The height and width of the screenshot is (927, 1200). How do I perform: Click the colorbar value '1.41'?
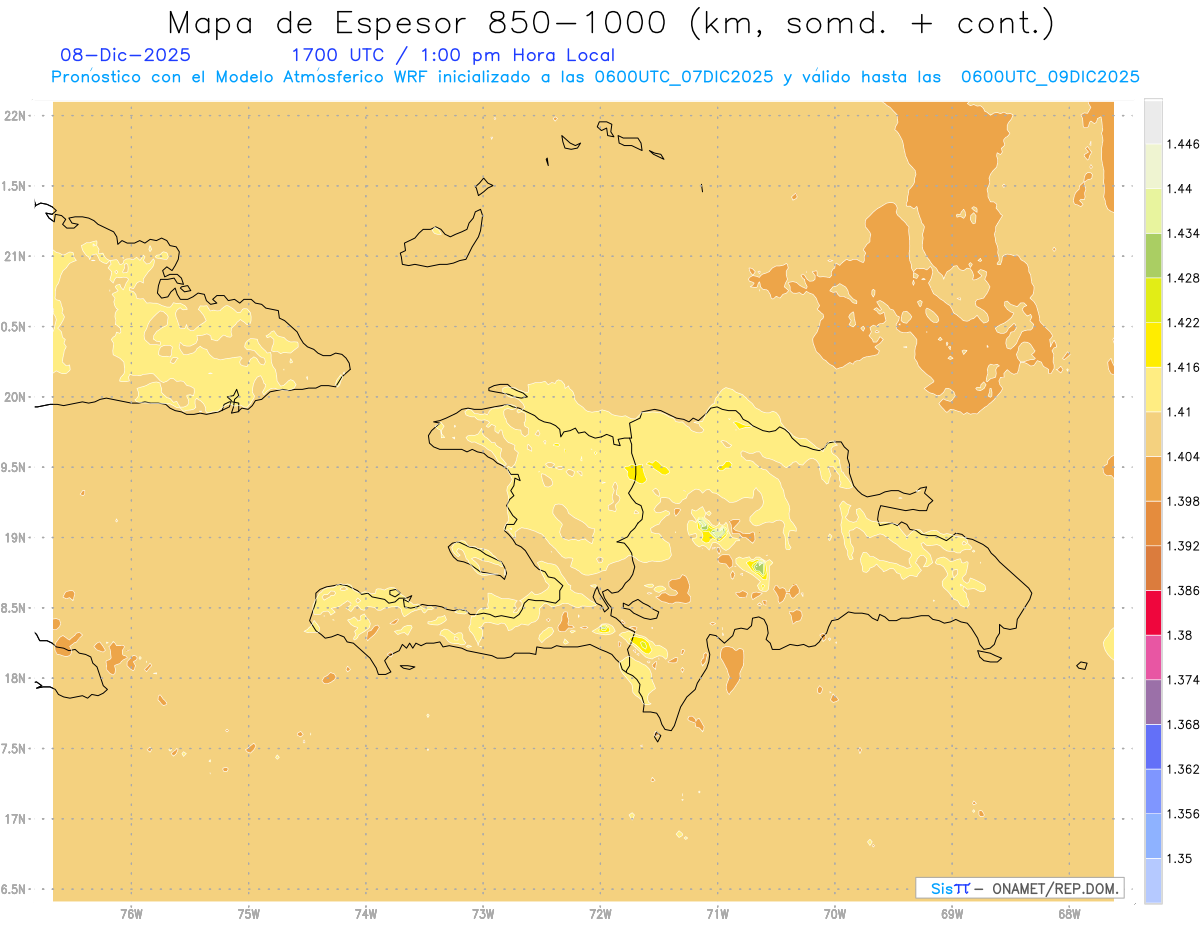click(x=1181, y=411)
